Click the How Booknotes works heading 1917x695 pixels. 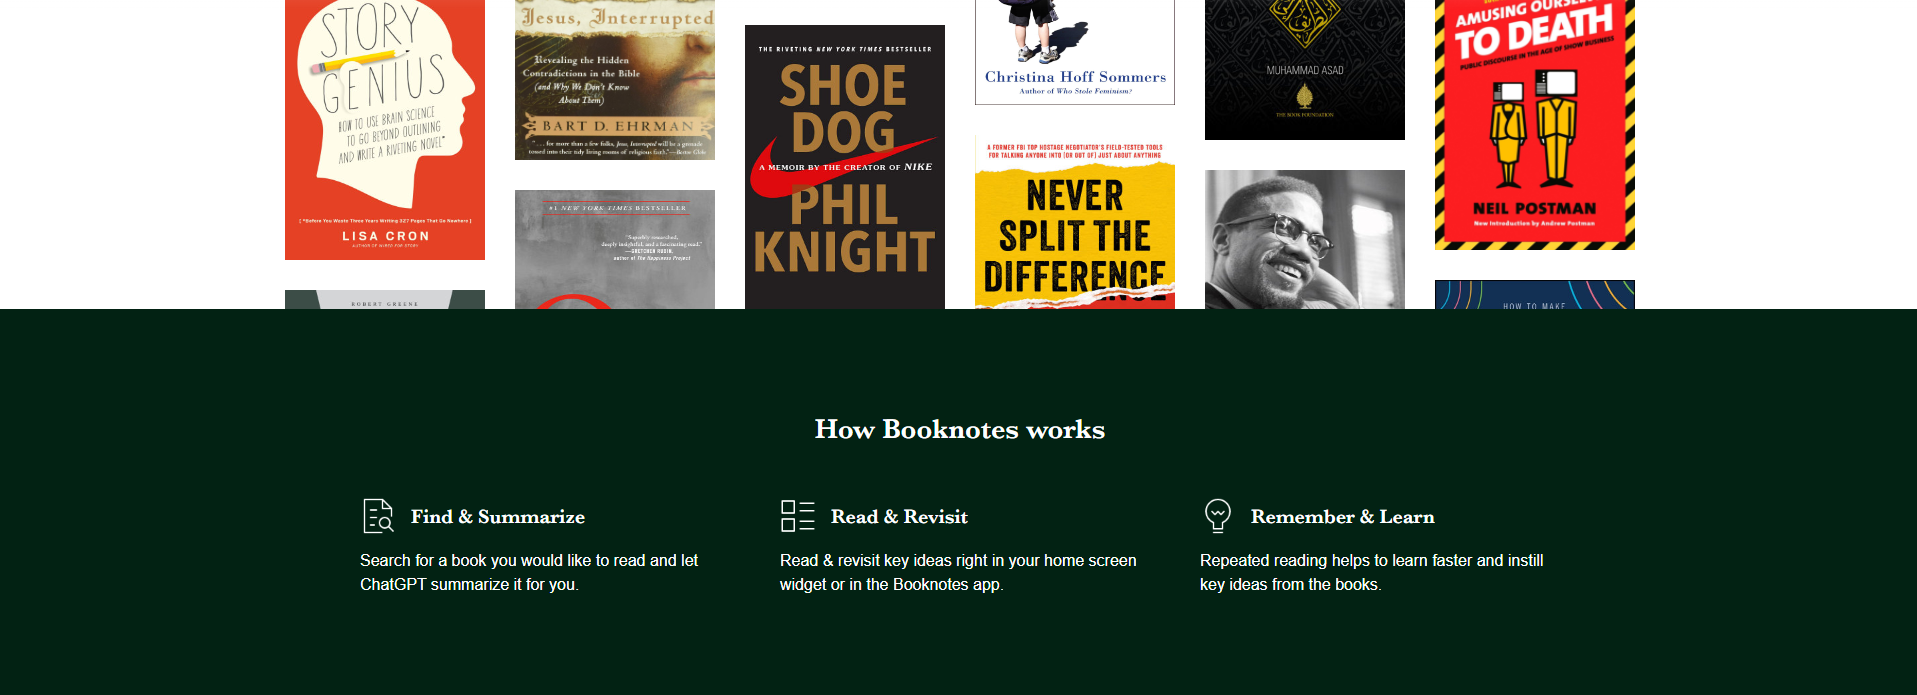[x=959, y=430]
